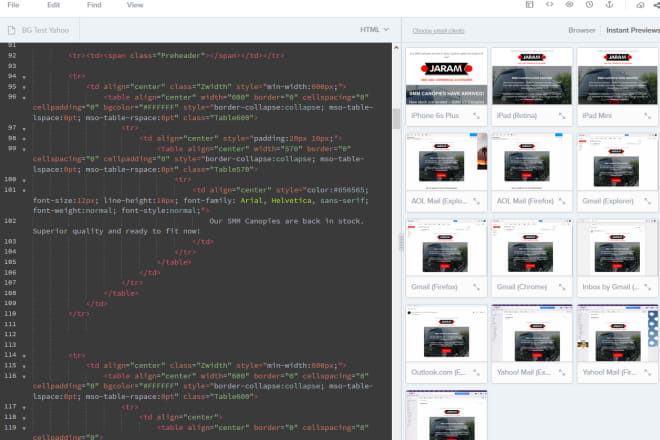660x440 pixels.
Task: Collapse code fold at line 95
Action: [24, 87]
